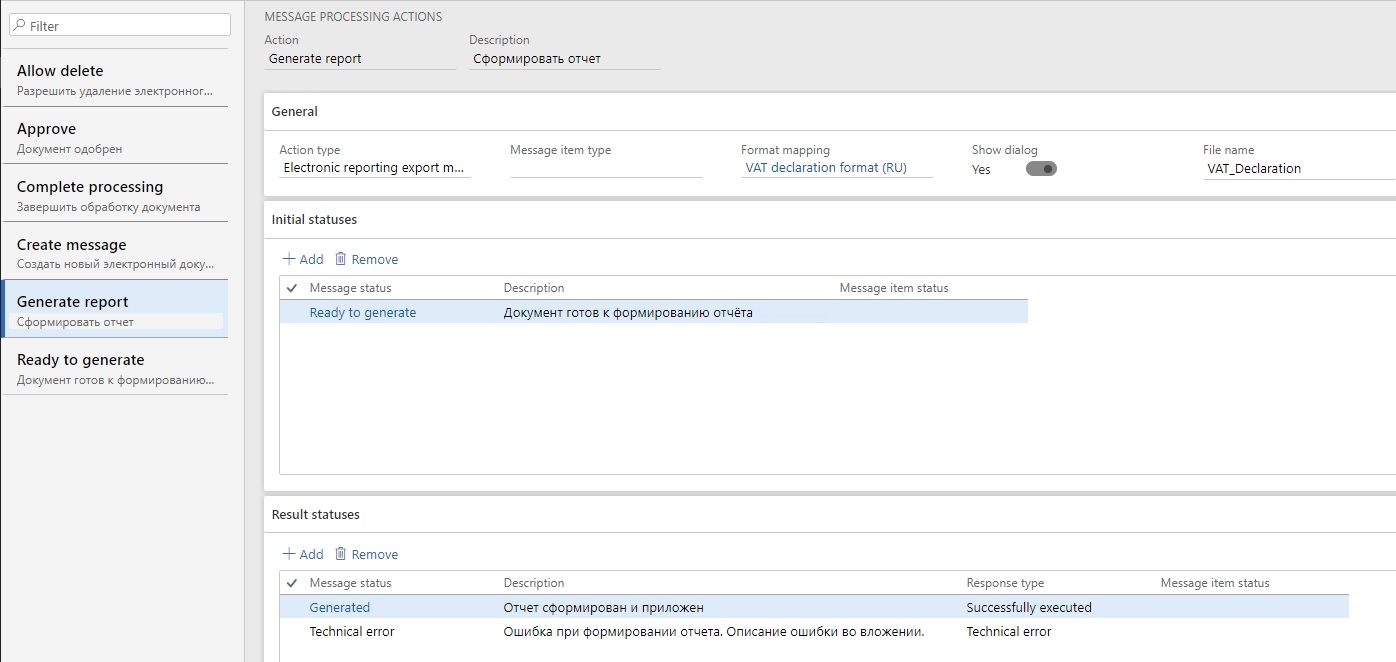Image resolution: width=1396 pixels, height=662 pixels.
Task: Click the Generated status link in Result statuses
Action: (x=340, y=607)
